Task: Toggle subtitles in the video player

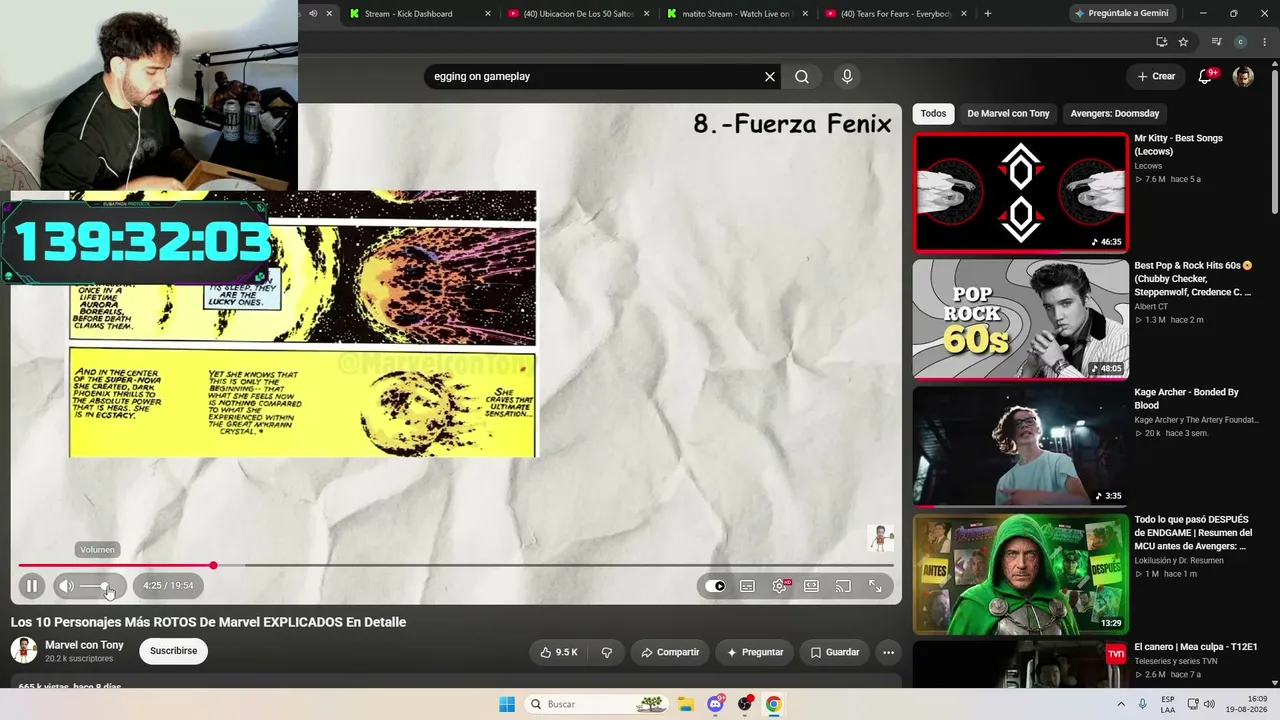Action: [x=747, y=586]
